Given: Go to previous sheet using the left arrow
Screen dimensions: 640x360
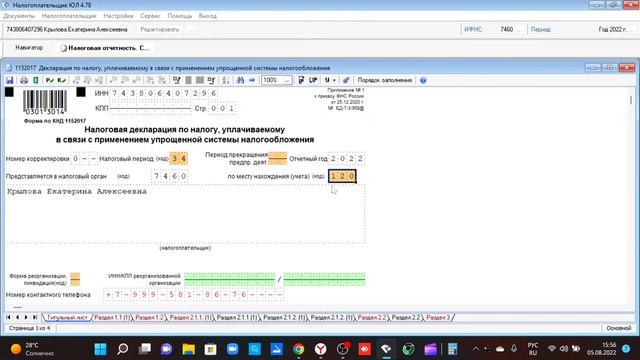Looking at the screenshot, I should point(17,317).
